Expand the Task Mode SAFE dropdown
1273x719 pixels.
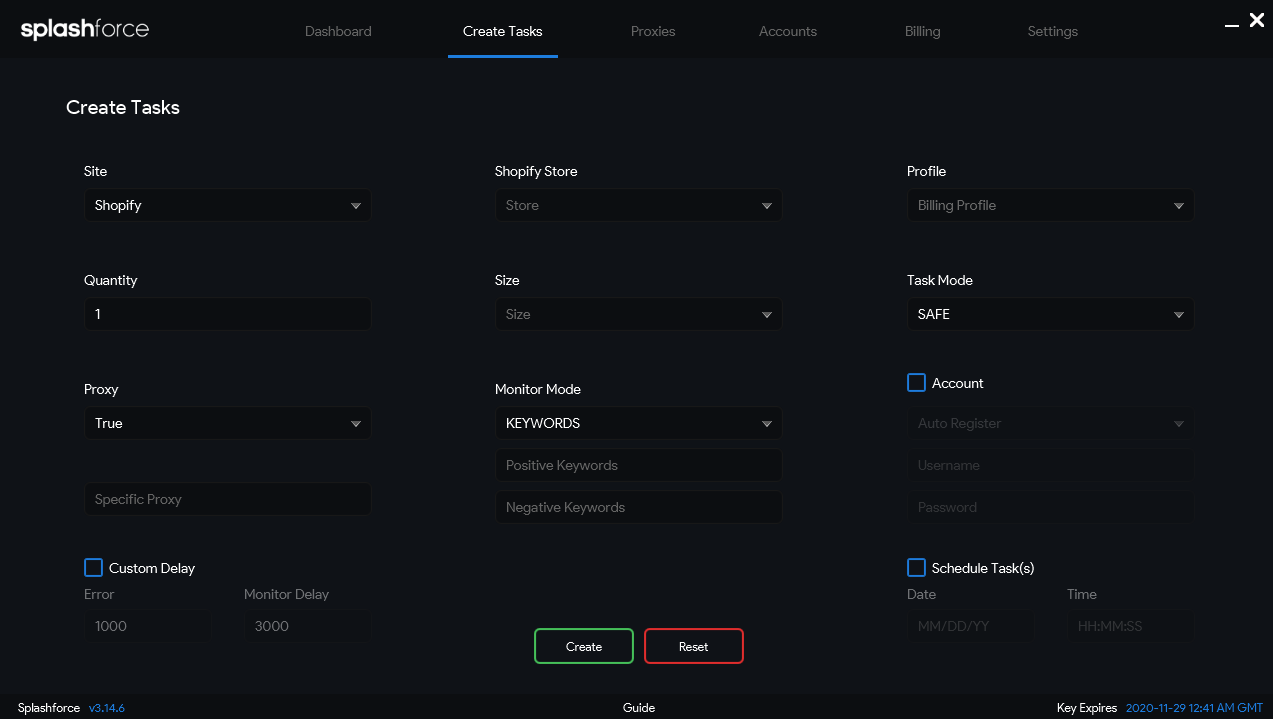1050,314
